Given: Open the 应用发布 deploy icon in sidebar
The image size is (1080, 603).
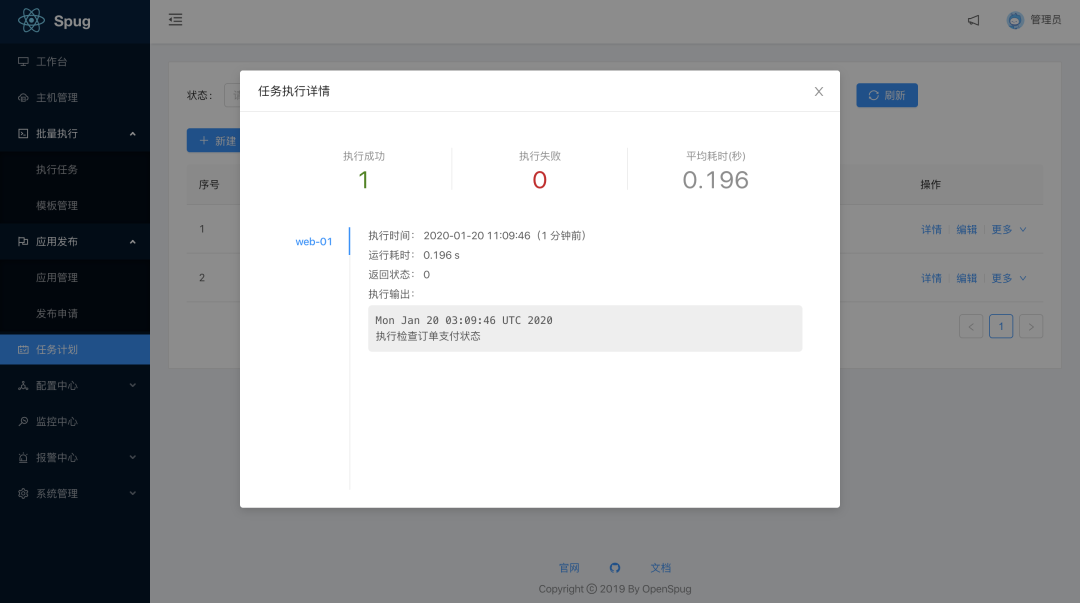Looking at the screenshot, I should pos(22,241).
